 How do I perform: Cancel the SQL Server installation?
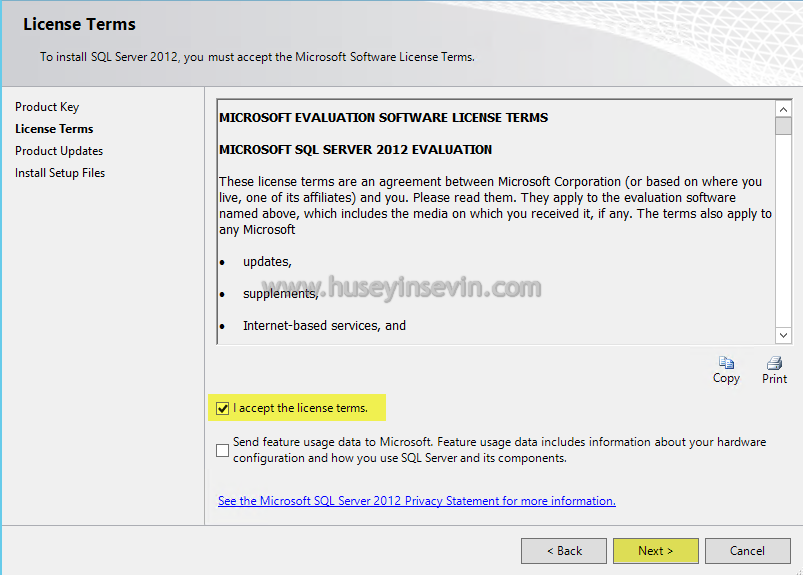tap(748, 551)
